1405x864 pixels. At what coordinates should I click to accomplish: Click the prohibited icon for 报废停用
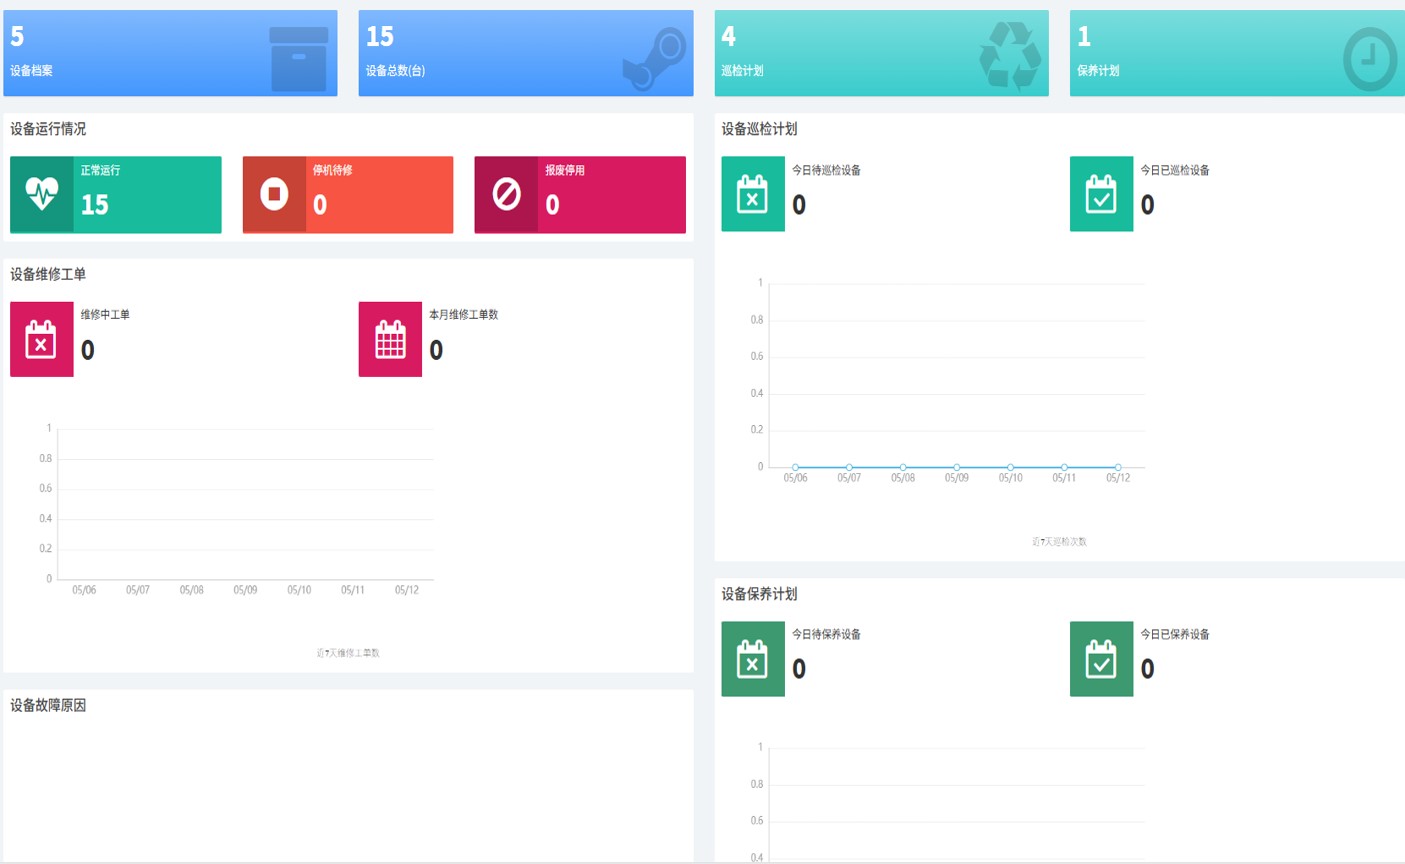pos(506,194)
